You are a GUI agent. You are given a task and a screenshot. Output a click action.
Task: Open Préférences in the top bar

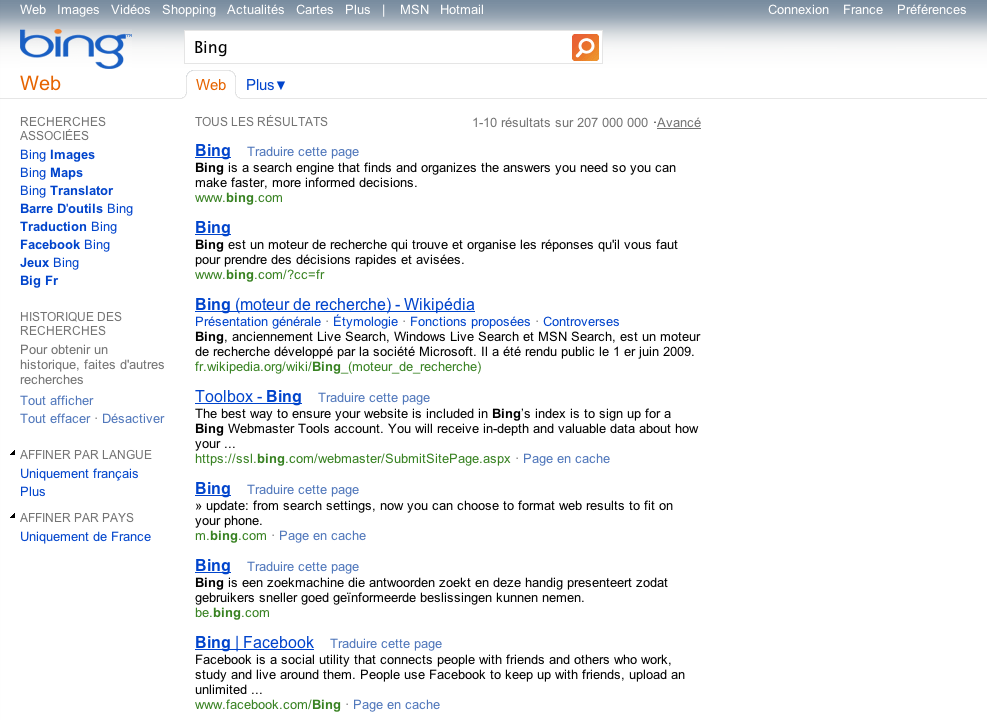coord(931,9)
